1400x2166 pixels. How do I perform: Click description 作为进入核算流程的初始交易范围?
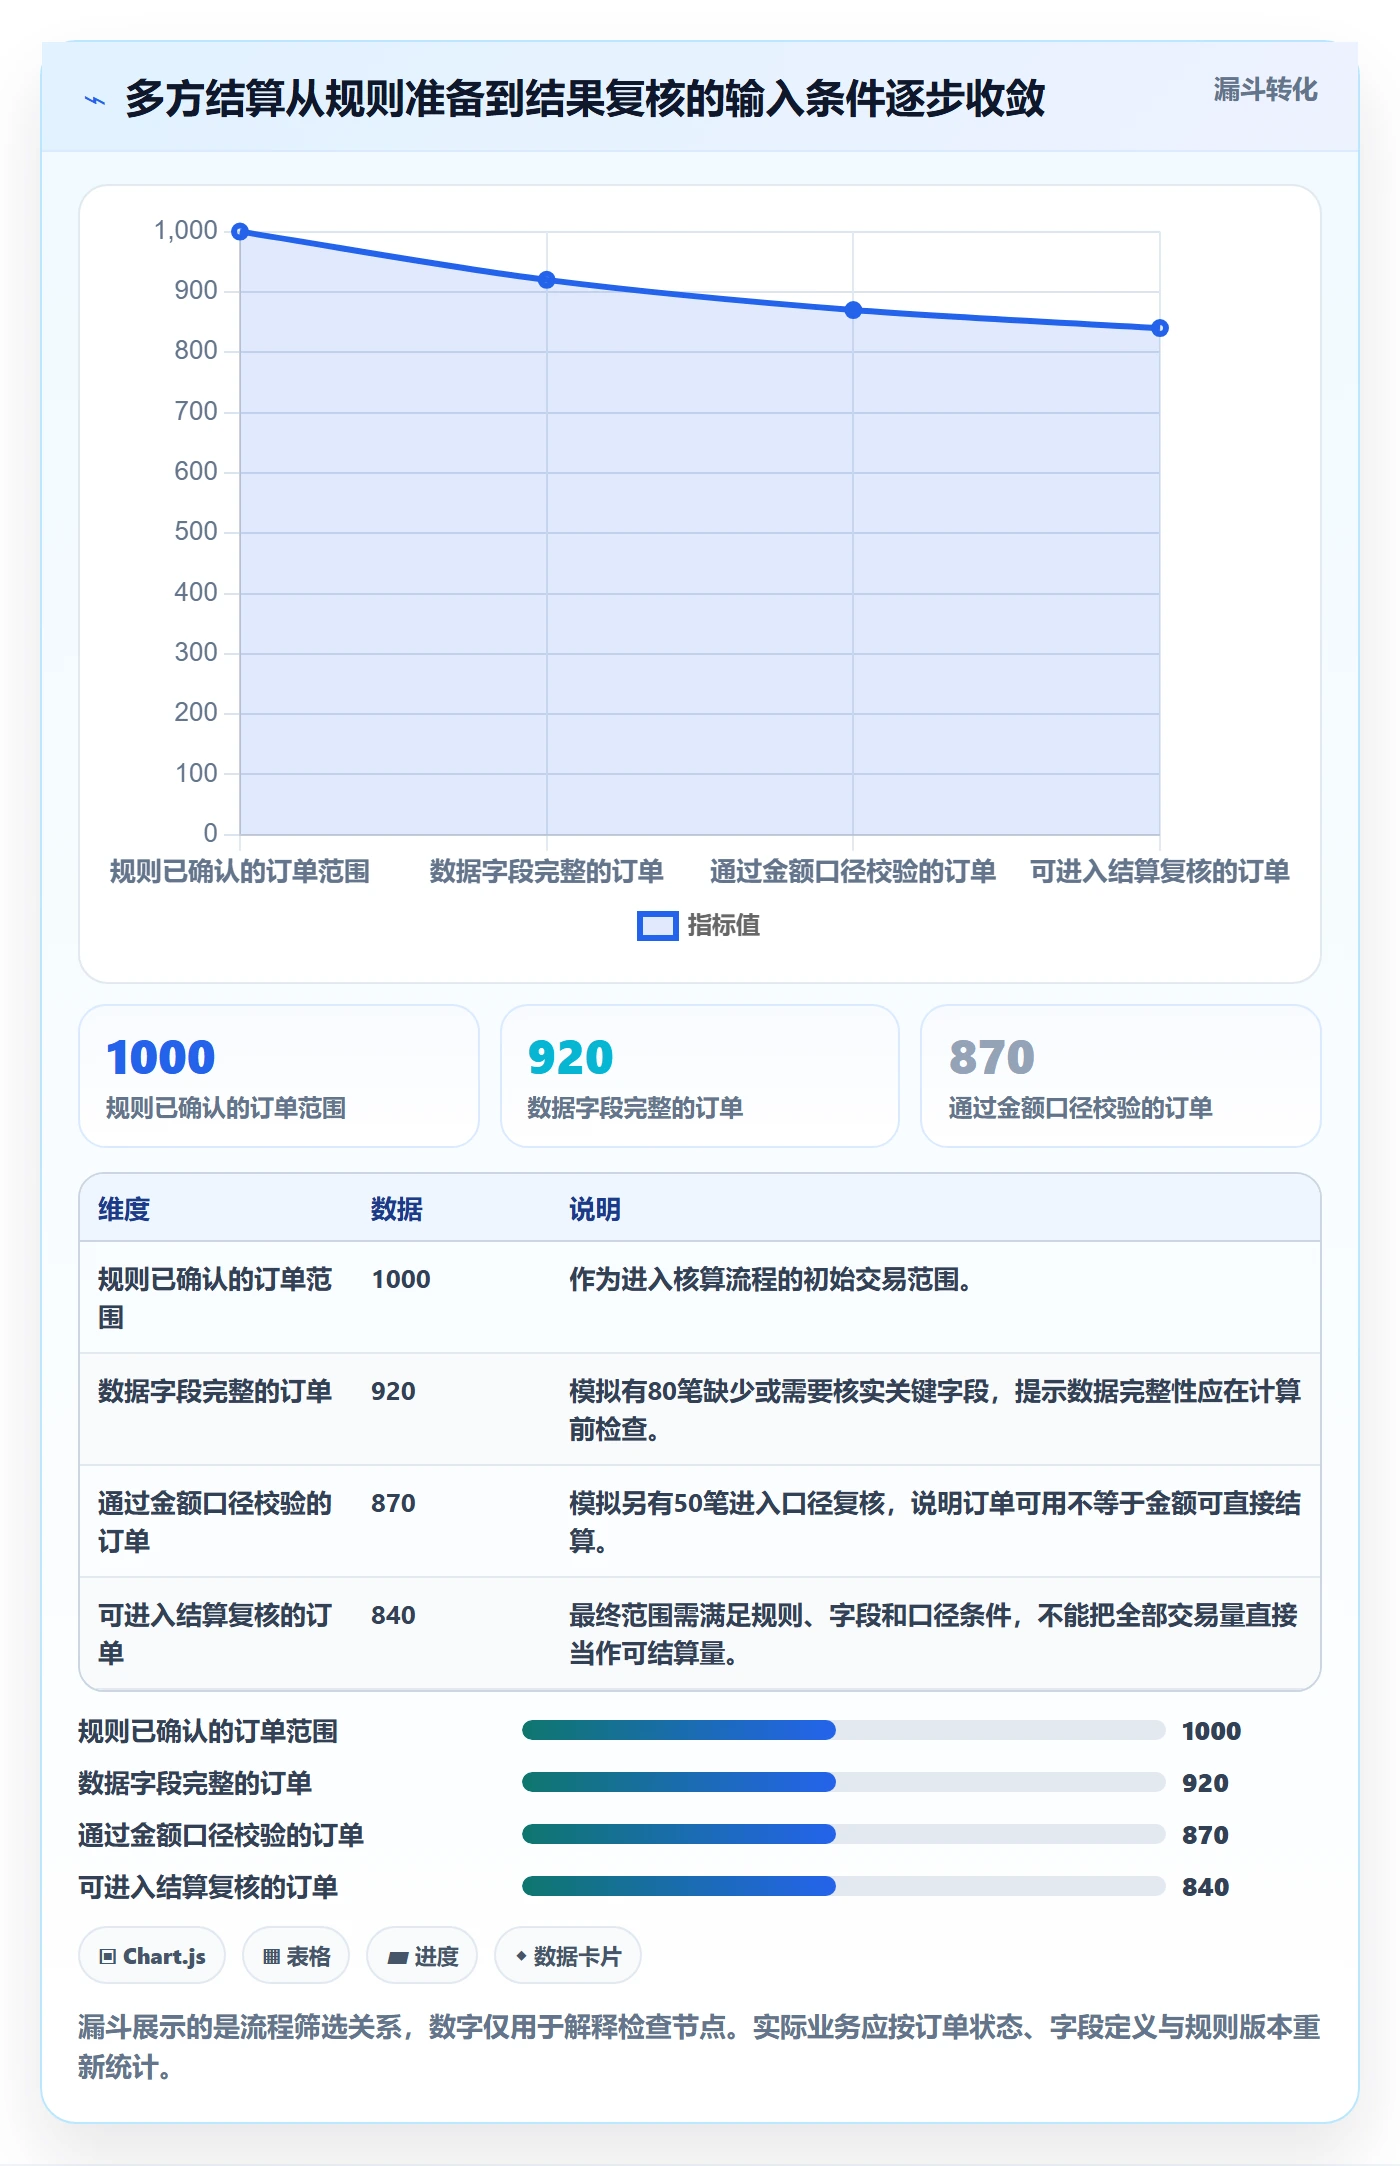[771, 1280]
